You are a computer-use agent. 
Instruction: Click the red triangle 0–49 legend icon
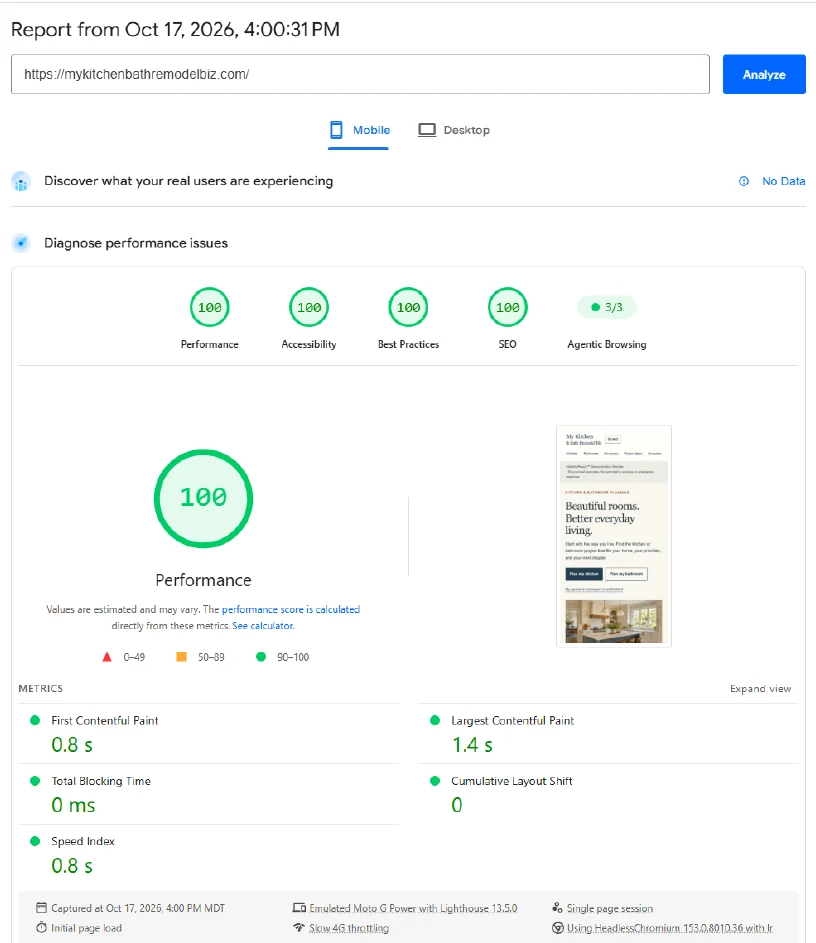pyautogui.click(x=107, y=657)
